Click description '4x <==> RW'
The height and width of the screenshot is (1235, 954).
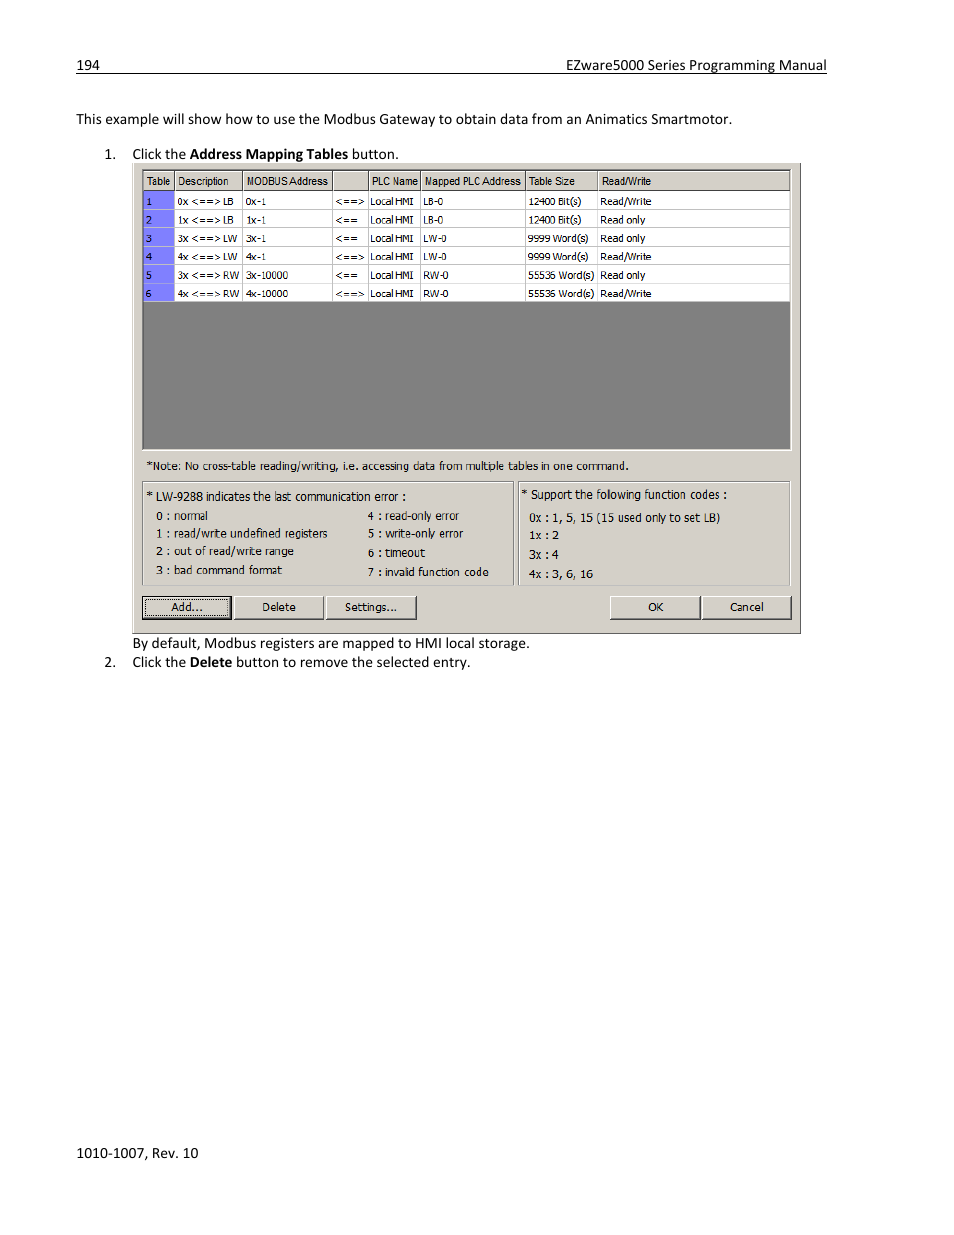point(208,294)
